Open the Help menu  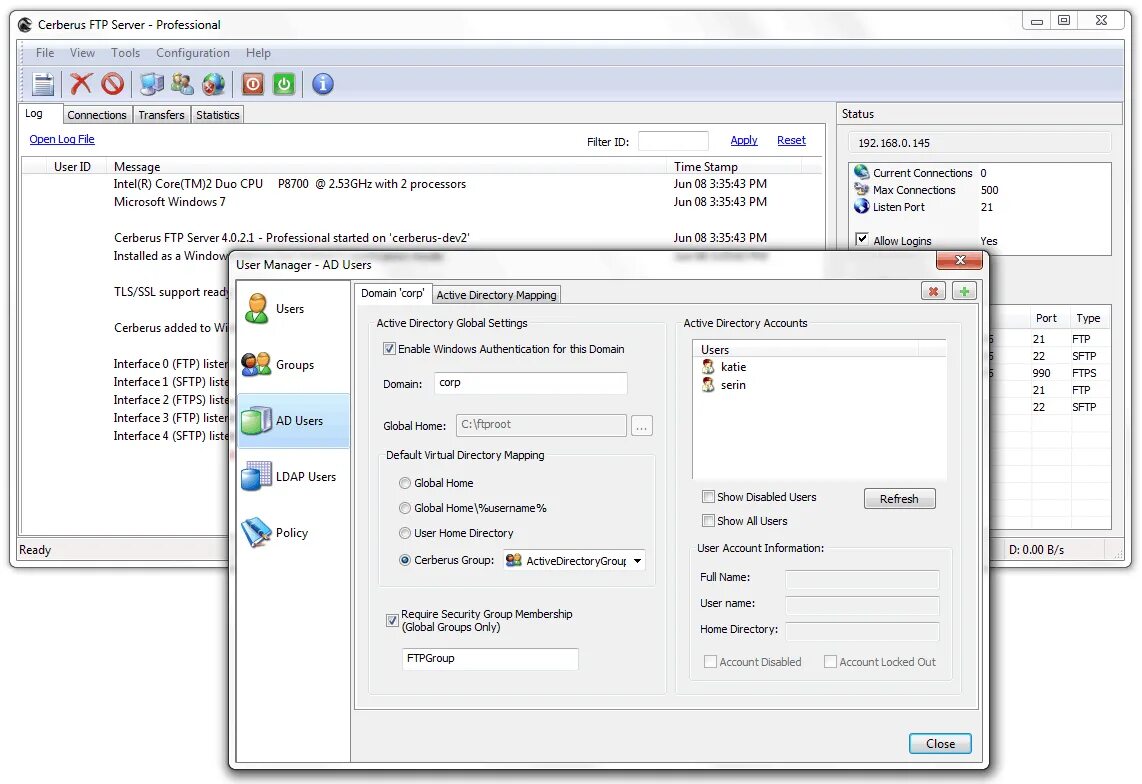coord(258,53)
